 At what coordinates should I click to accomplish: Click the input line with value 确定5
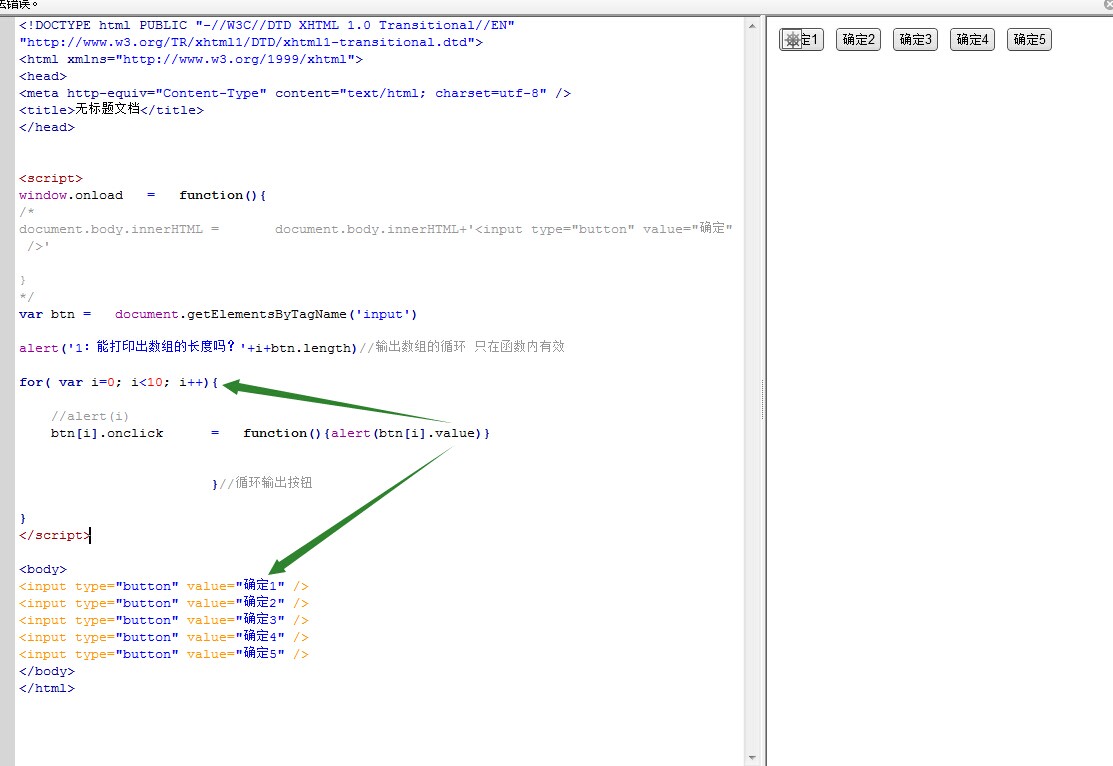click(x=164, y=654)
